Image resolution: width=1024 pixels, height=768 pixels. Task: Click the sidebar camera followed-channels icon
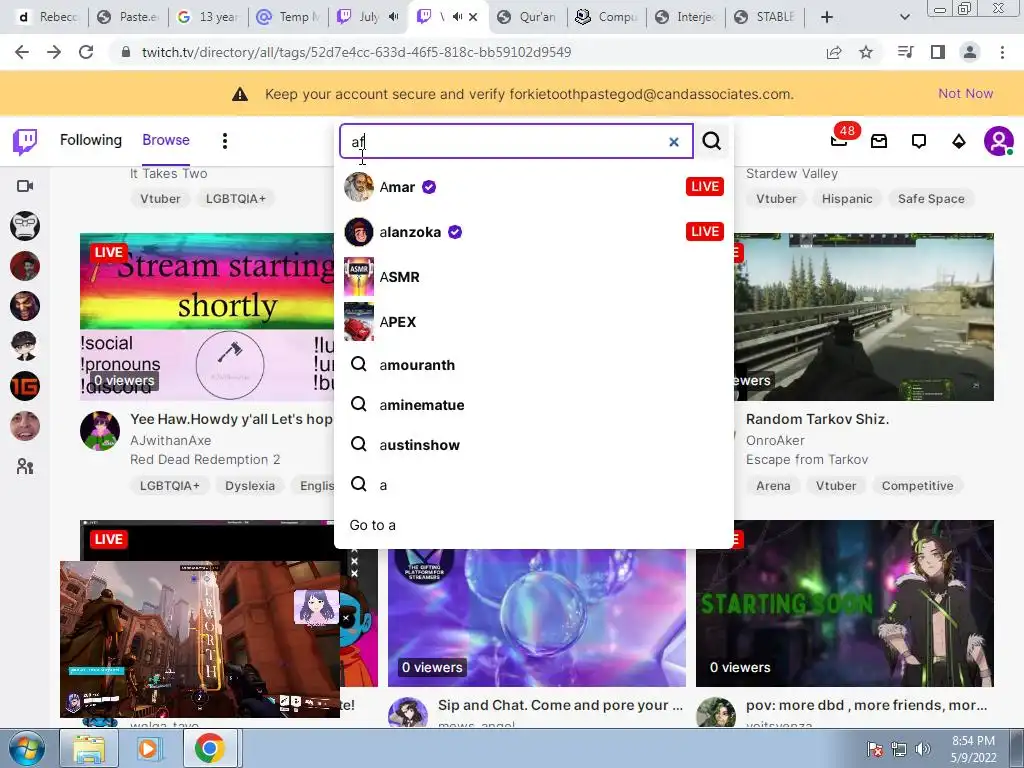click(x=25, y=186)
